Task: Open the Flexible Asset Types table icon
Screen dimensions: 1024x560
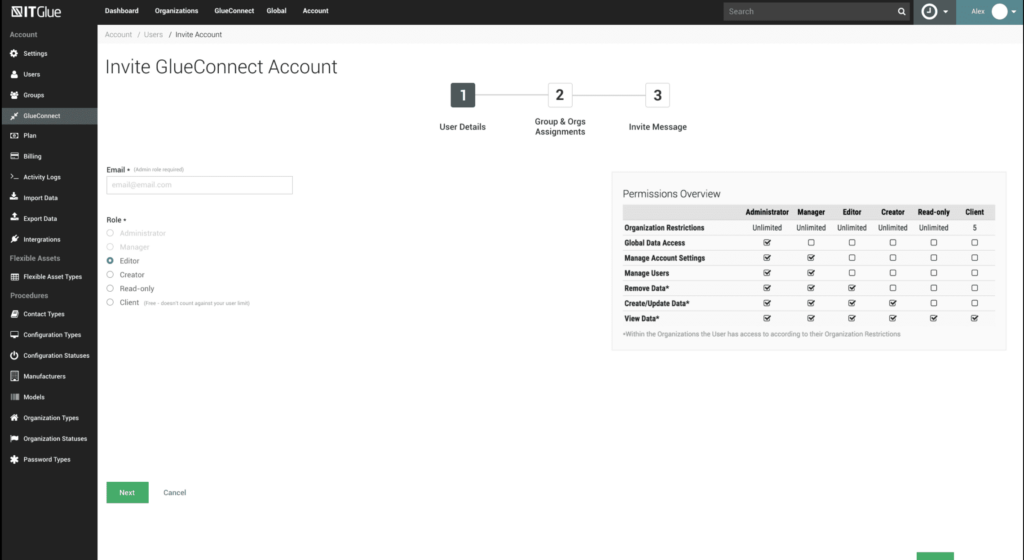Action: coord(14,277)
